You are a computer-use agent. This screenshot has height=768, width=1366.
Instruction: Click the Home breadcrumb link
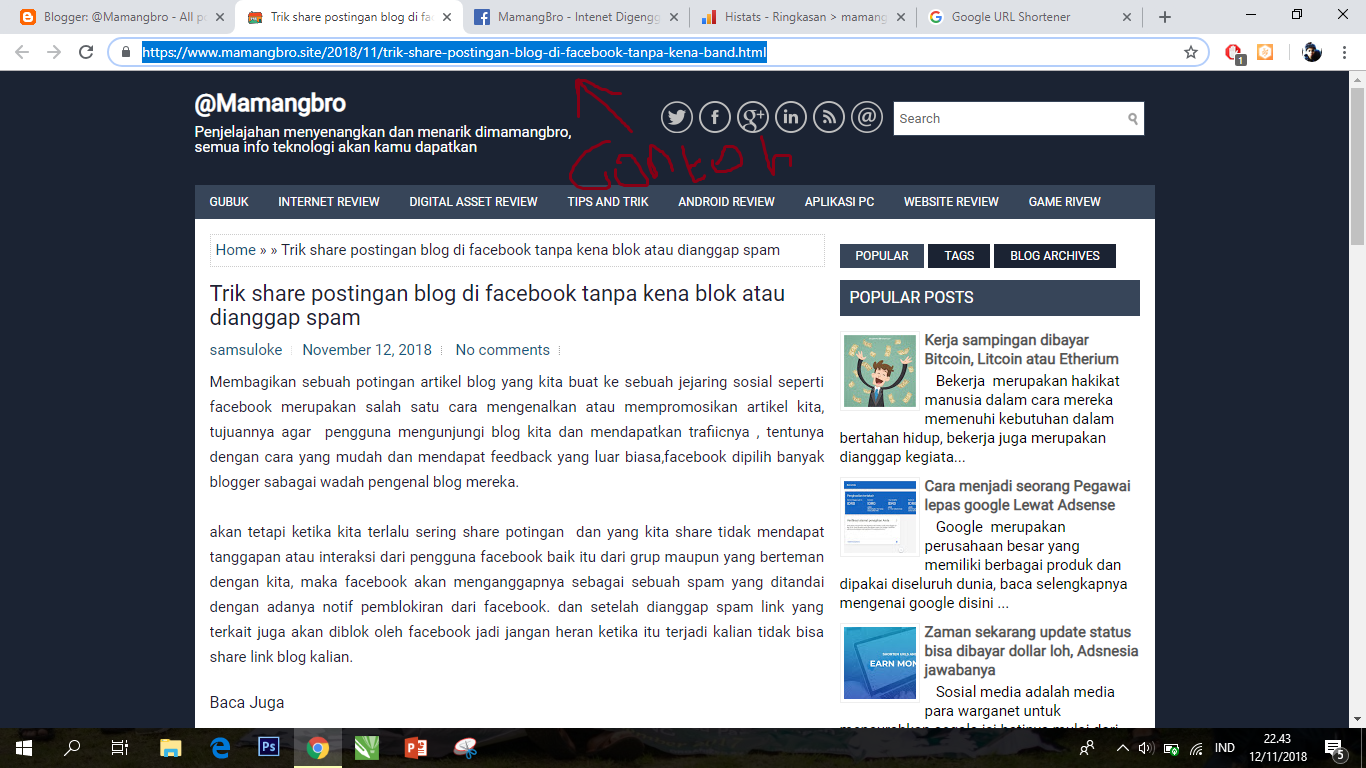tap(235, 250)
